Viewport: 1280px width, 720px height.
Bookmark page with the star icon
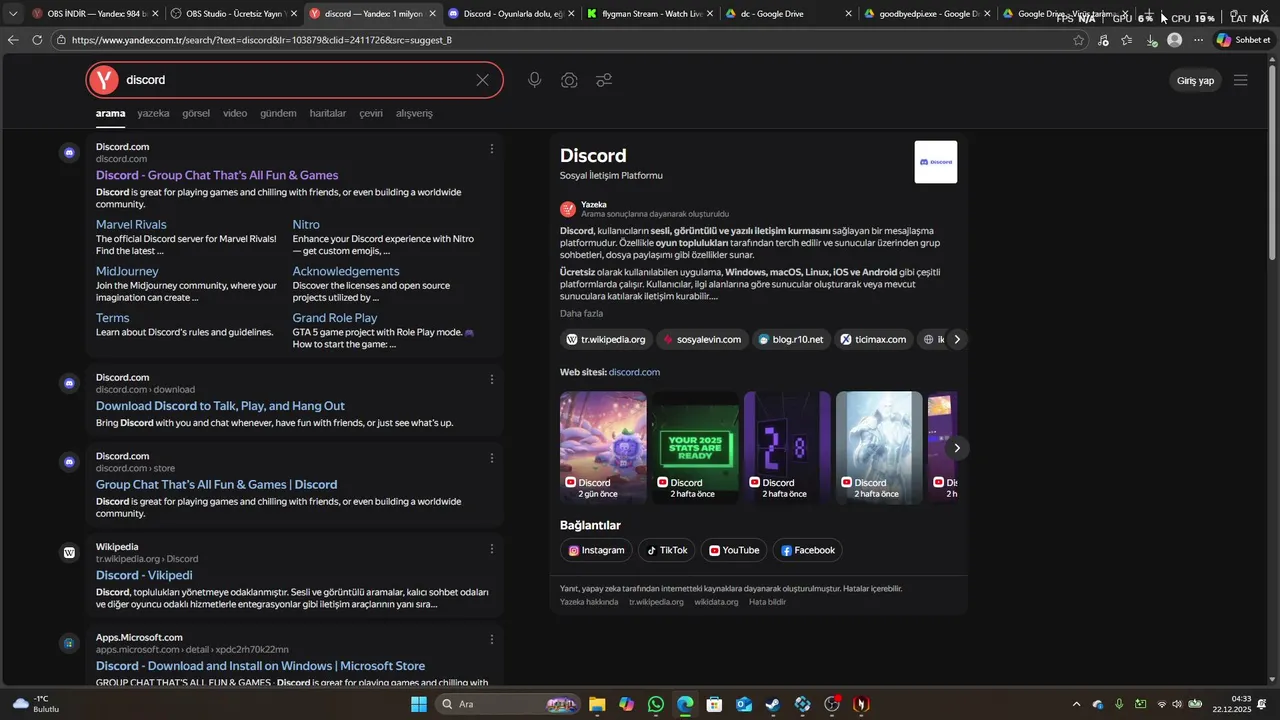(1078, 40)
